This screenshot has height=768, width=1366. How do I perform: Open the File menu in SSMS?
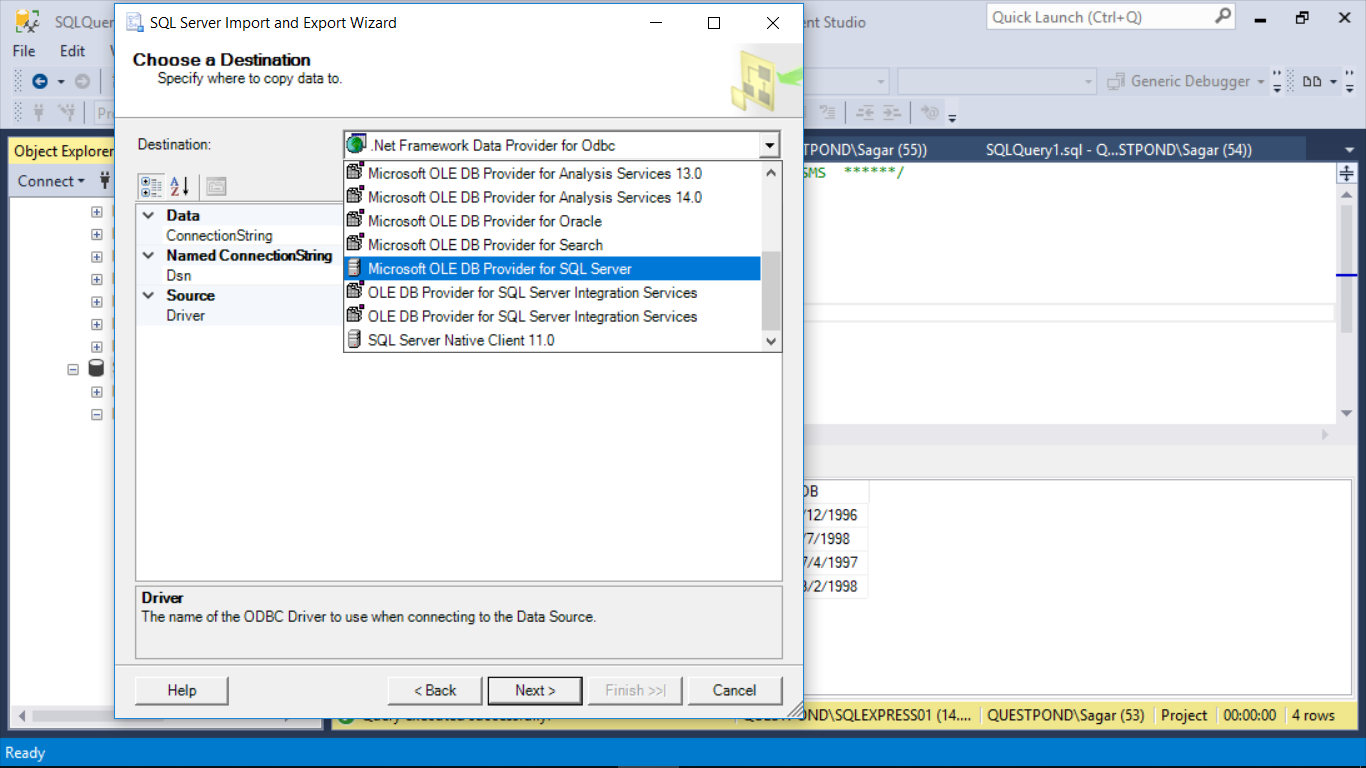pos(24,51)
